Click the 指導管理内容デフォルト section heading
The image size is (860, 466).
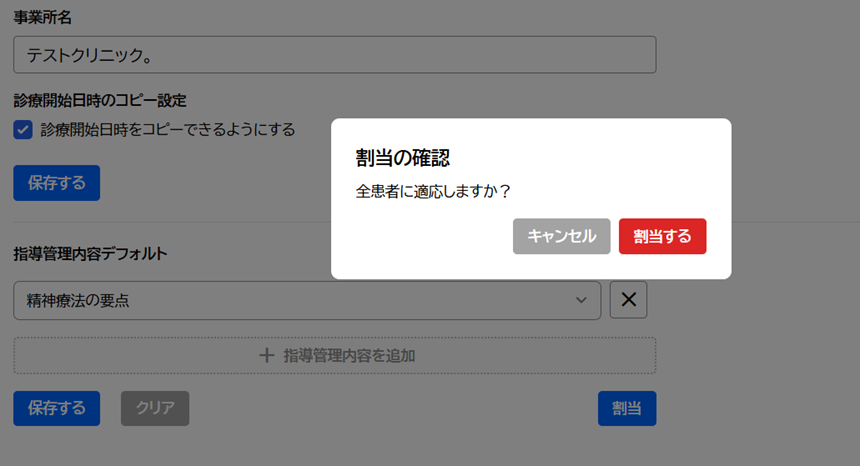90,254
